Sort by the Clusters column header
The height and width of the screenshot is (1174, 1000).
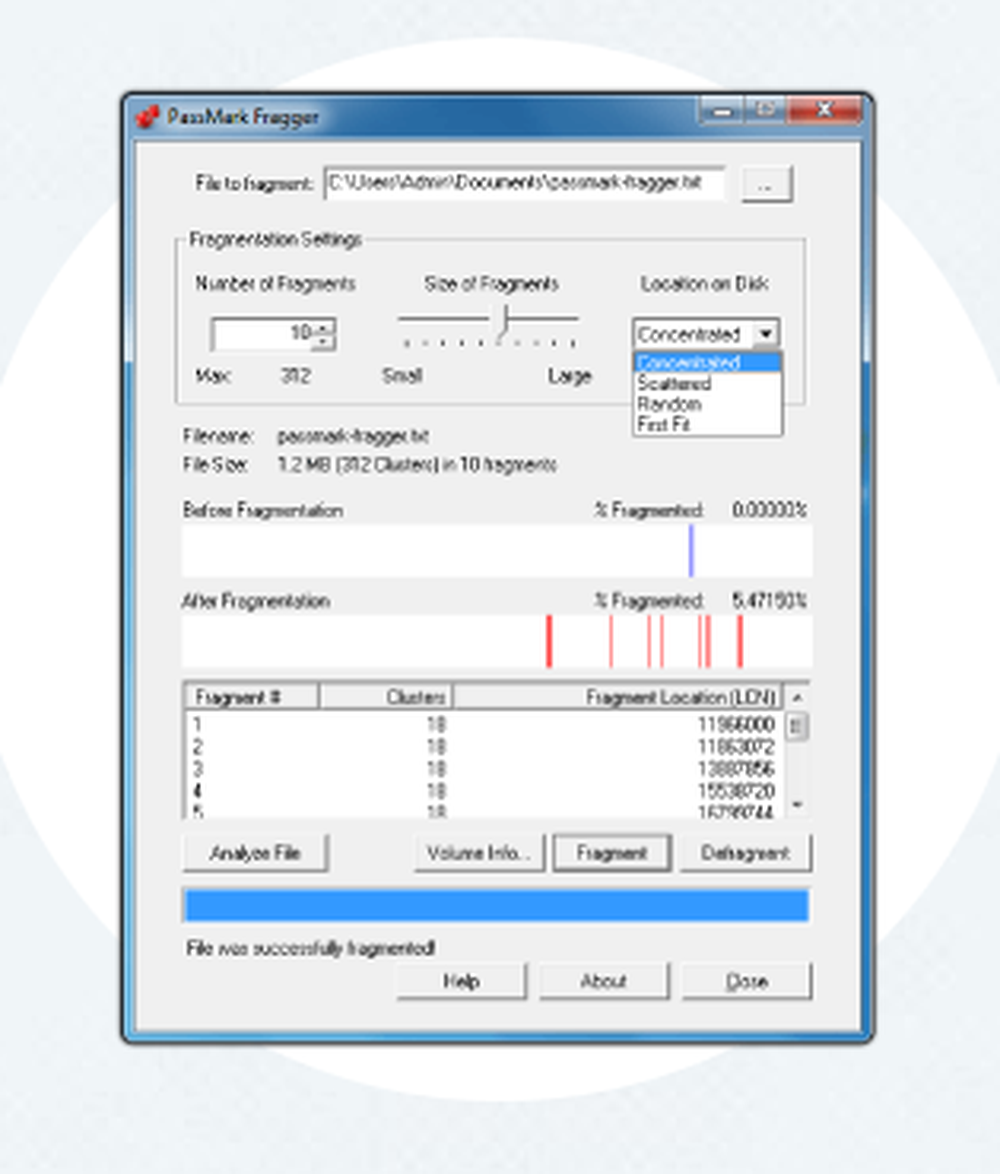[386, 697]
